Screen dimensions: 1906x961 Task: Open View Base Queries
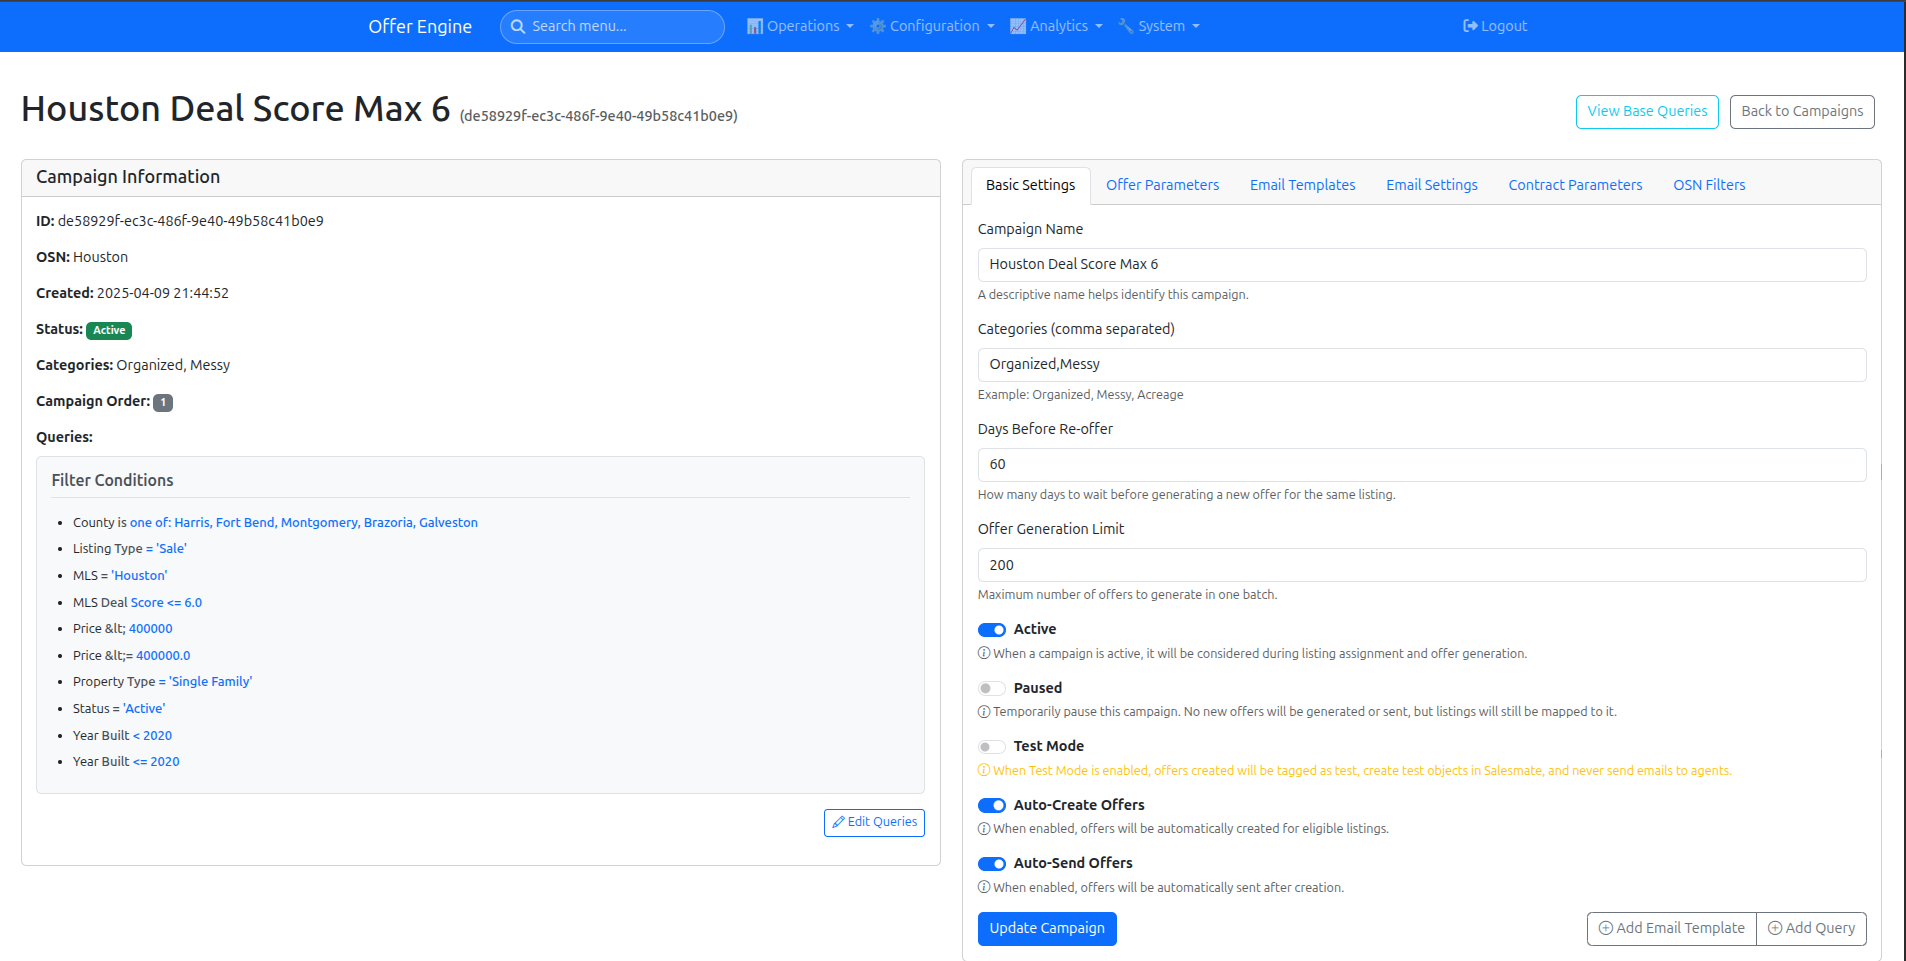[1647, 111]
